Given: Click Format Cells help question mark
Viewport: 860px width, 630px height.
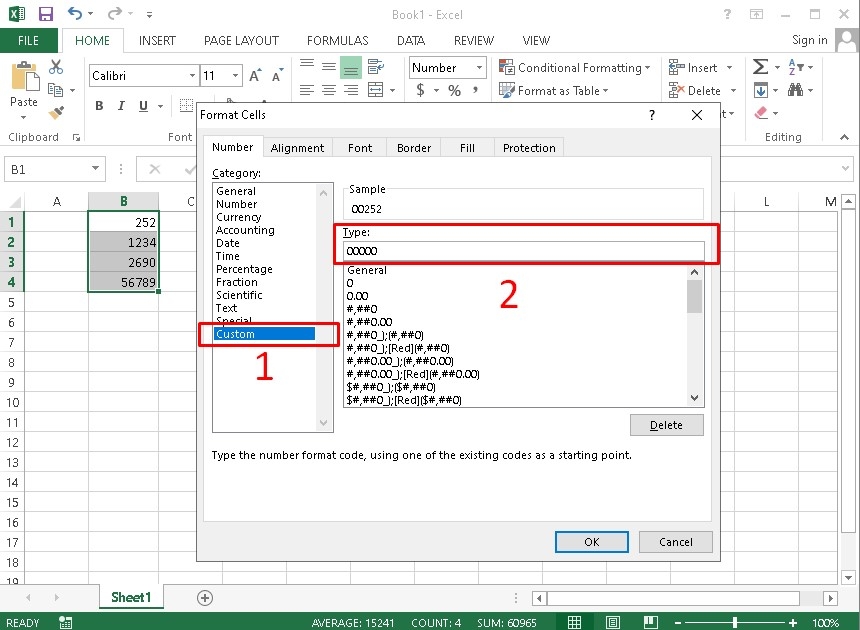Looking at the screenshot, I should pos(652,115).
